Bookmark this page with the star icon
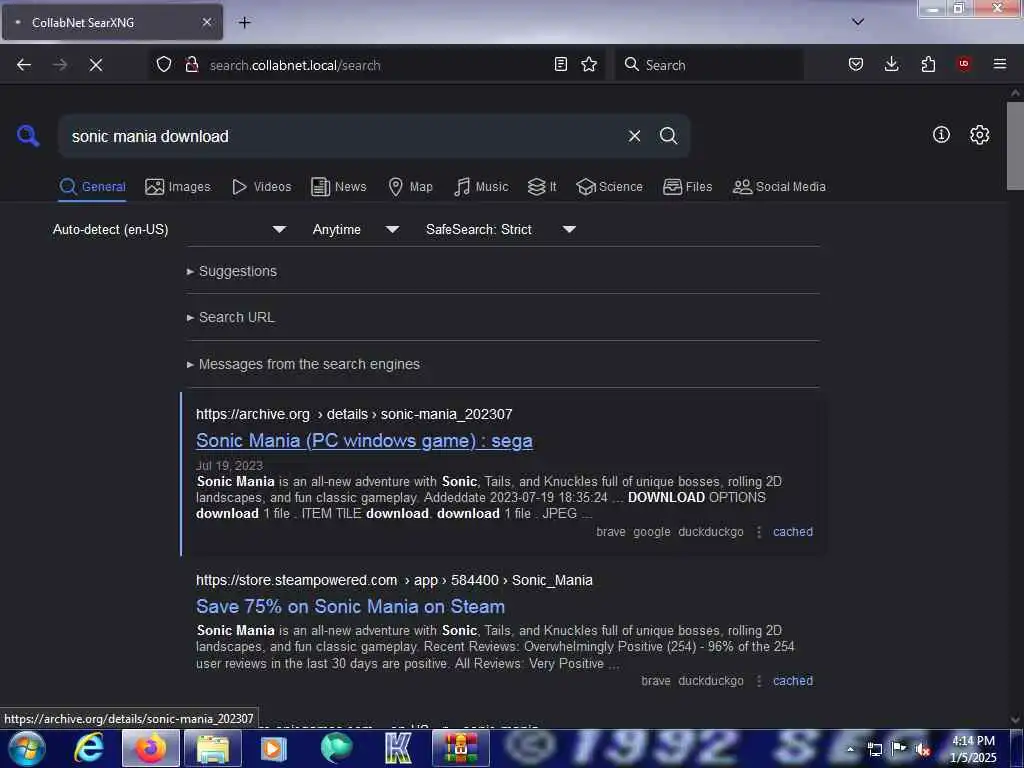 coord(589,64)
